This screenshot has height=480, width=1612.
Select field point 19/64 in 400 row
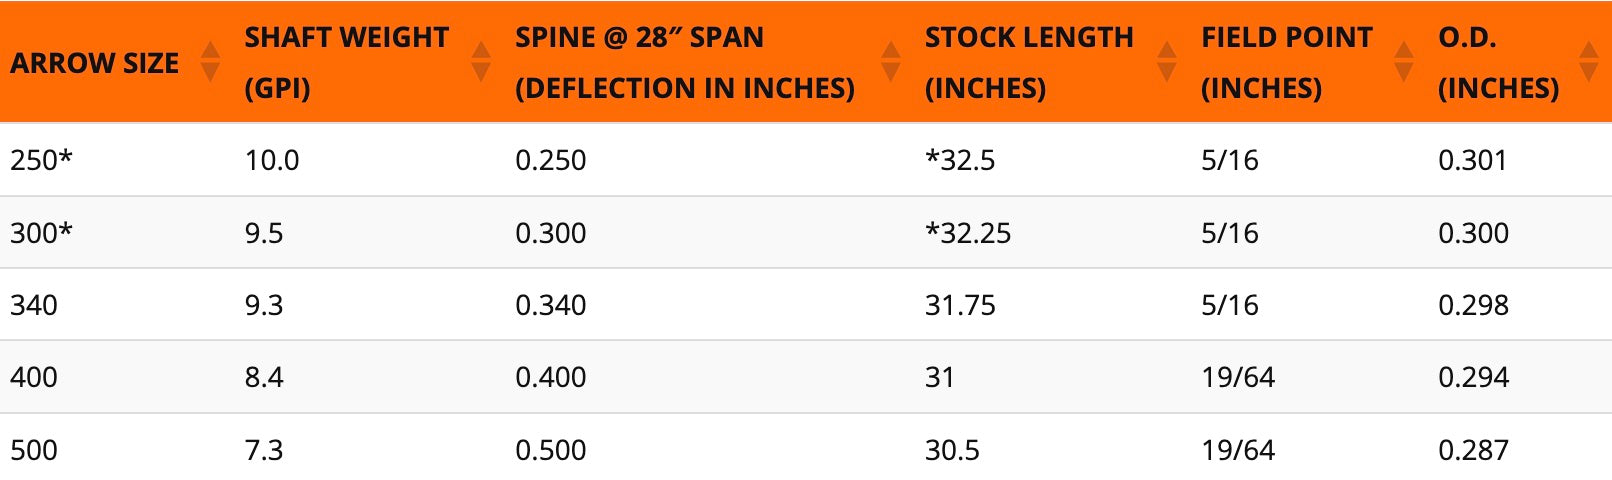[x=1238, y=377]
